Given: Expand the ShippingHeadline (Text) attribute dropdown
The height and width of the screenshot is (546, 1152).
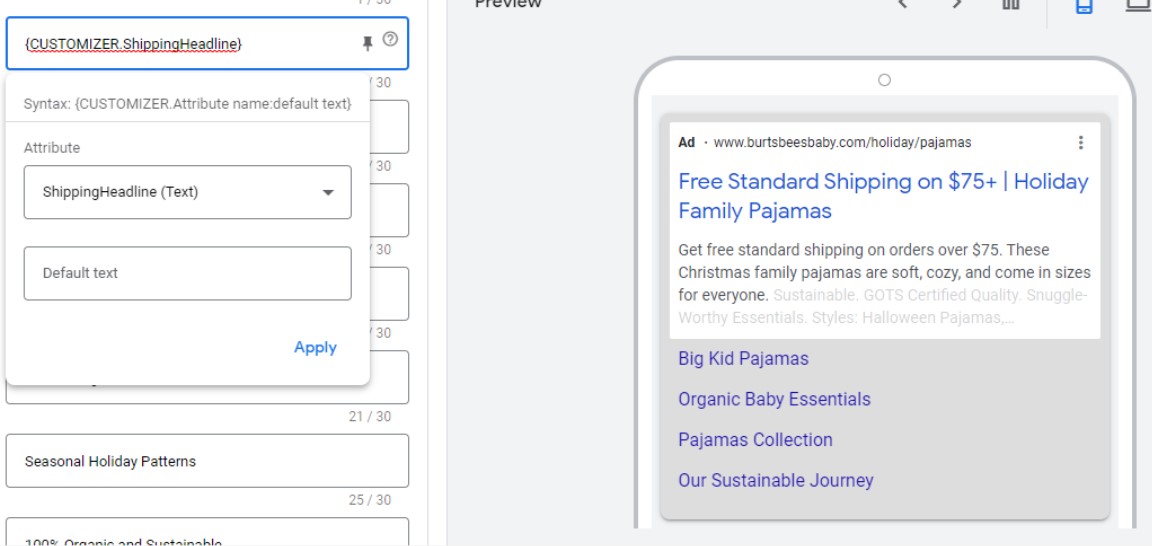Looking at the screenshot, I should pos(187,192).
